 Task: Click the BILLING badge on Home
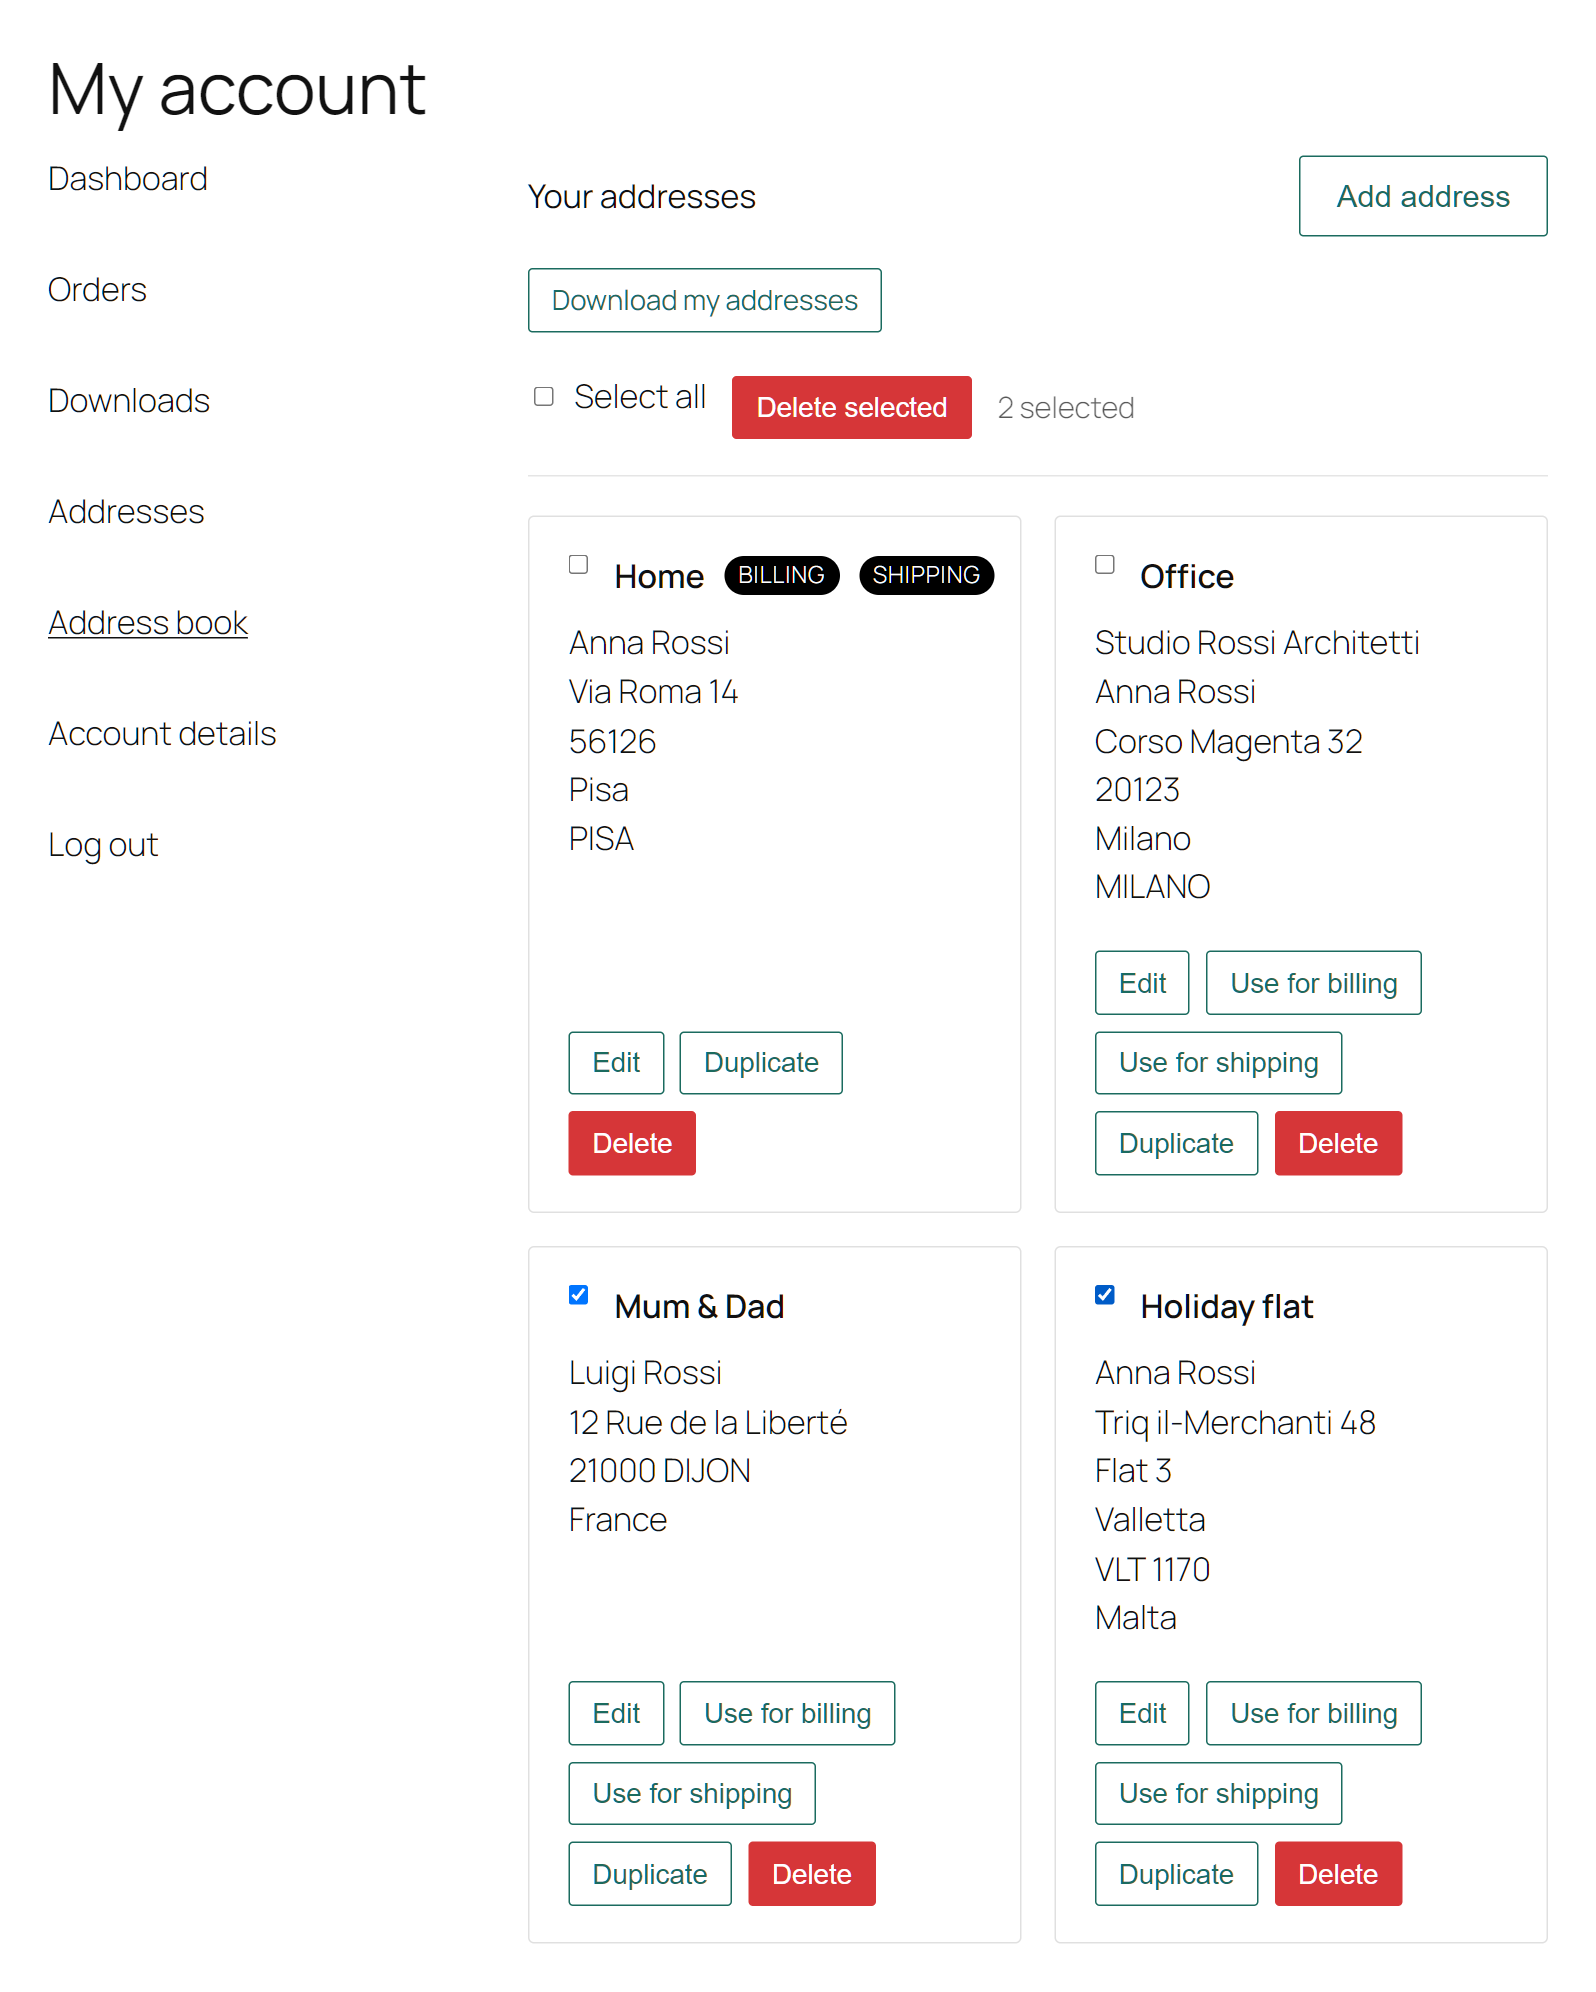(x=781, y=575)
